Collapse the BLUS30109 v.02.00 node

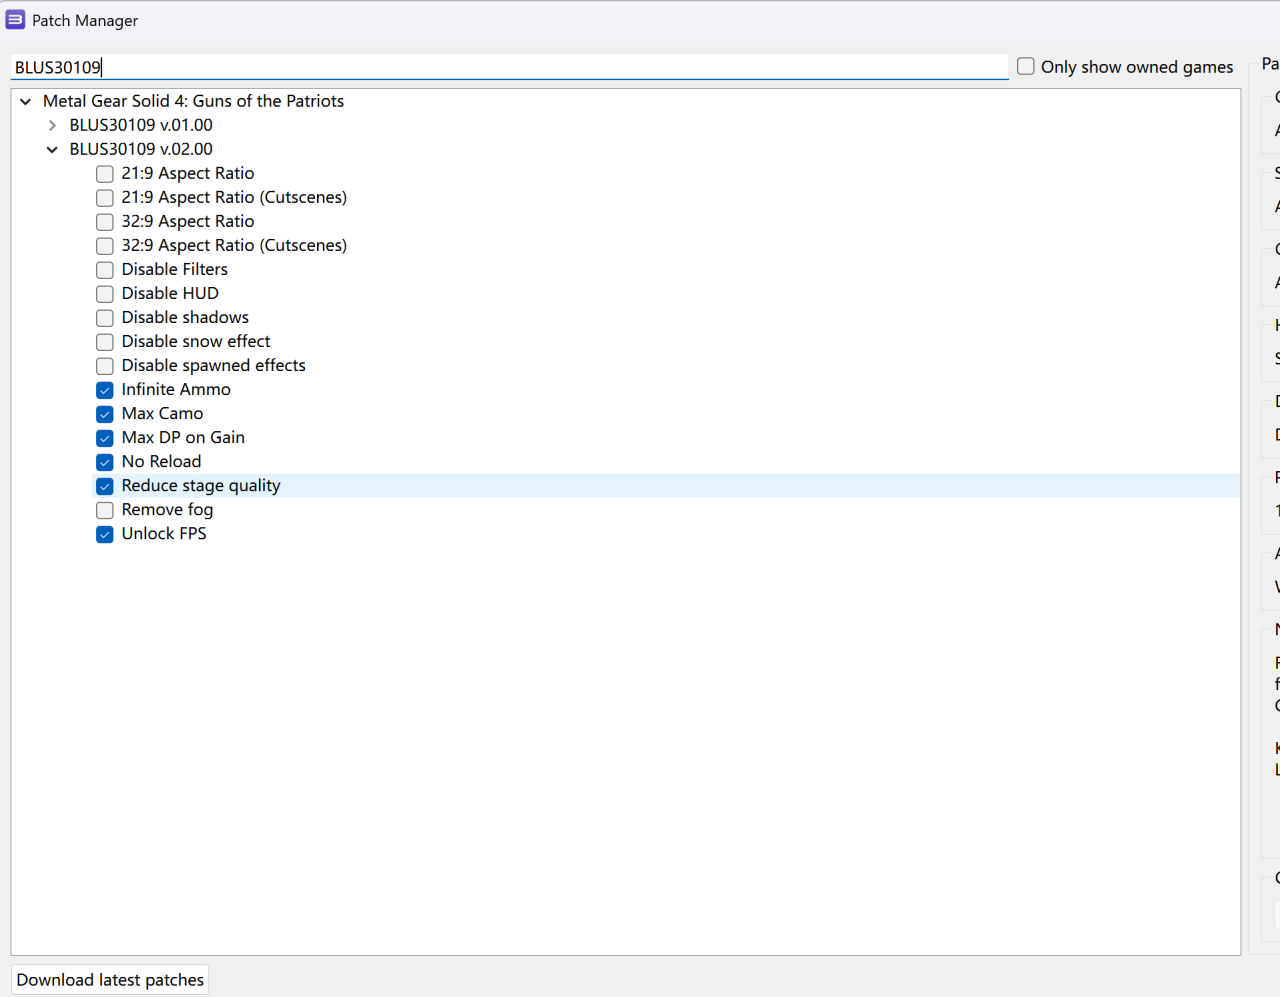click(x=52, y=149)
